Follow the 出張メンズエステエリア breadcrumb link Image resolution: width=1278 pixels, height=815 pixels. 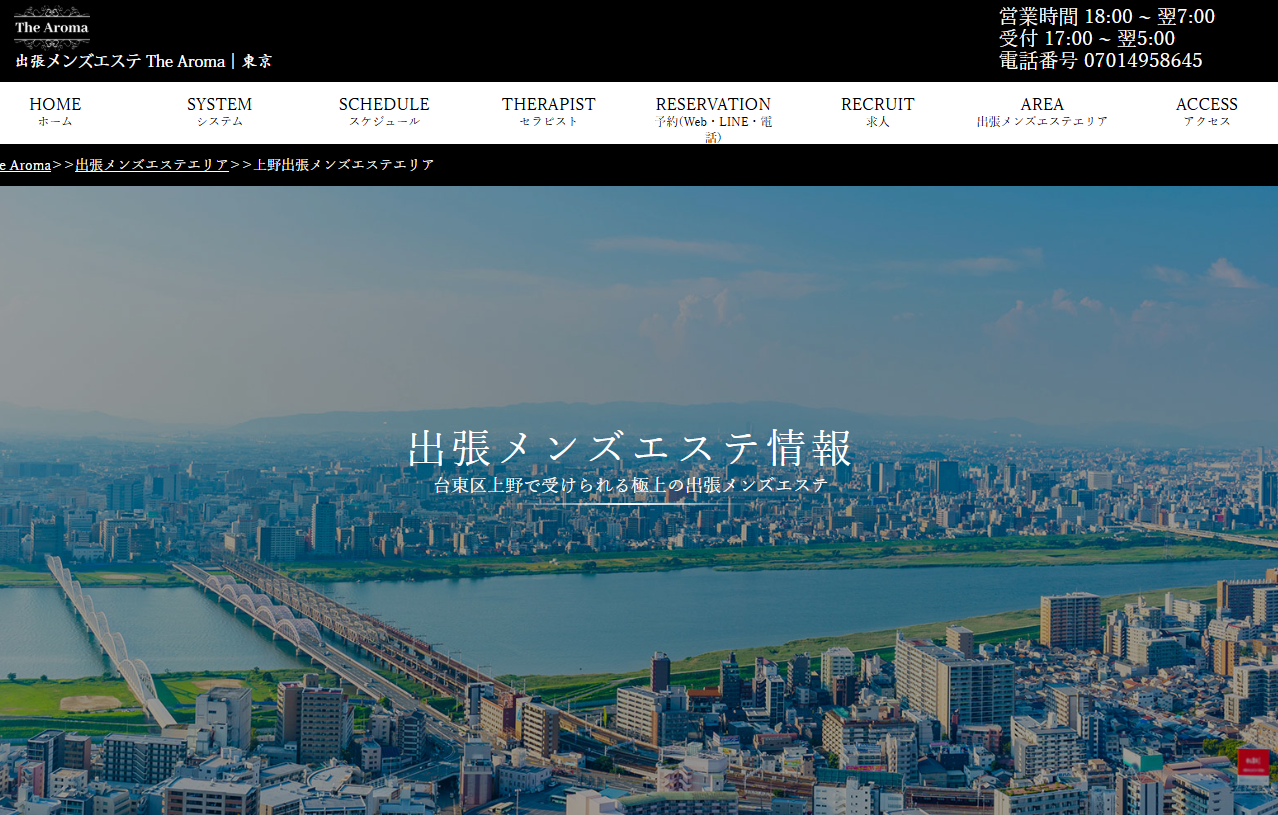pyautogui.click(x=152, y=165)
